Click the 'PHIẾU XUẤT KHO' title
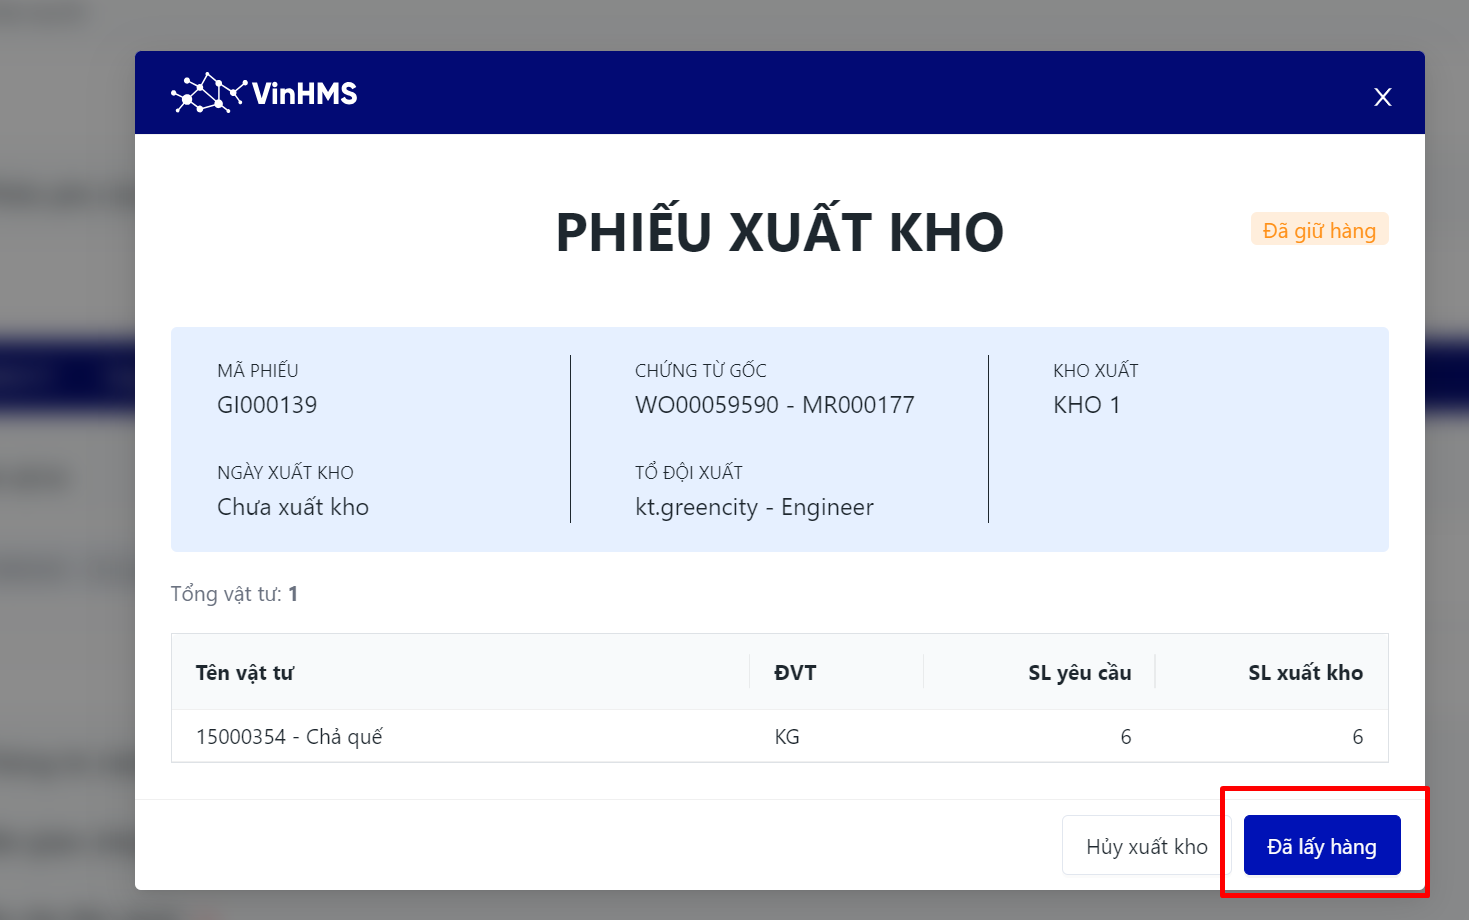The height and width of the screenshot is (920, 1469). point(779,232)
